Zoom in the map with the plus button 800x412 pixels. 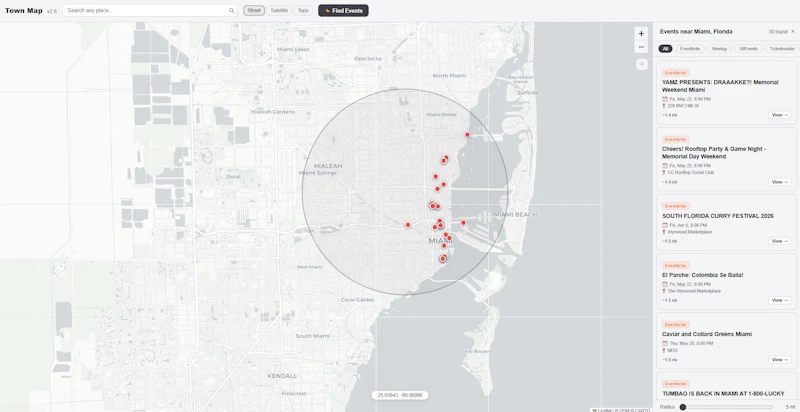[x=641, y=34]
